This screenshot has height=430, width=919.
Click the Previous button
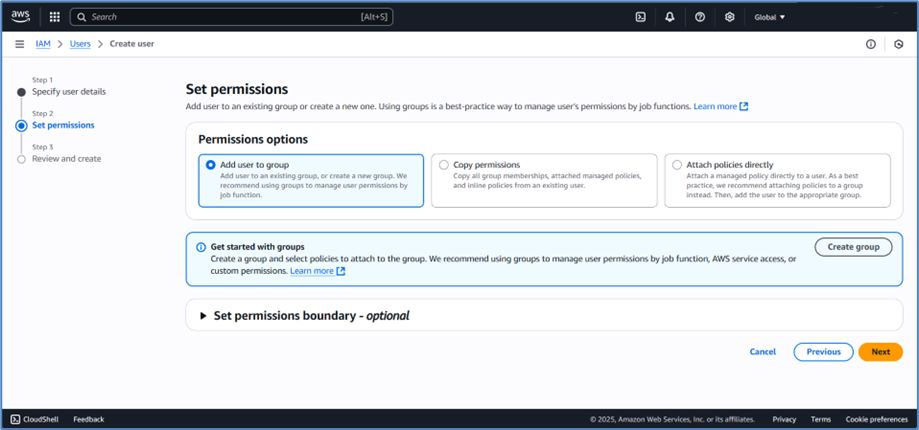[823, 352]
